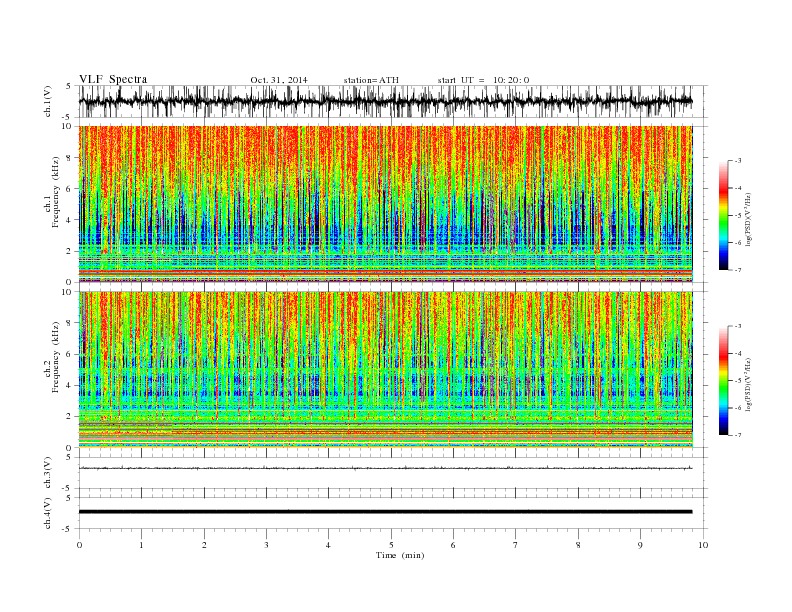The image size is (792, 612).
Task: Click the thick black ch.4 trace
Action: click(385, 512)
